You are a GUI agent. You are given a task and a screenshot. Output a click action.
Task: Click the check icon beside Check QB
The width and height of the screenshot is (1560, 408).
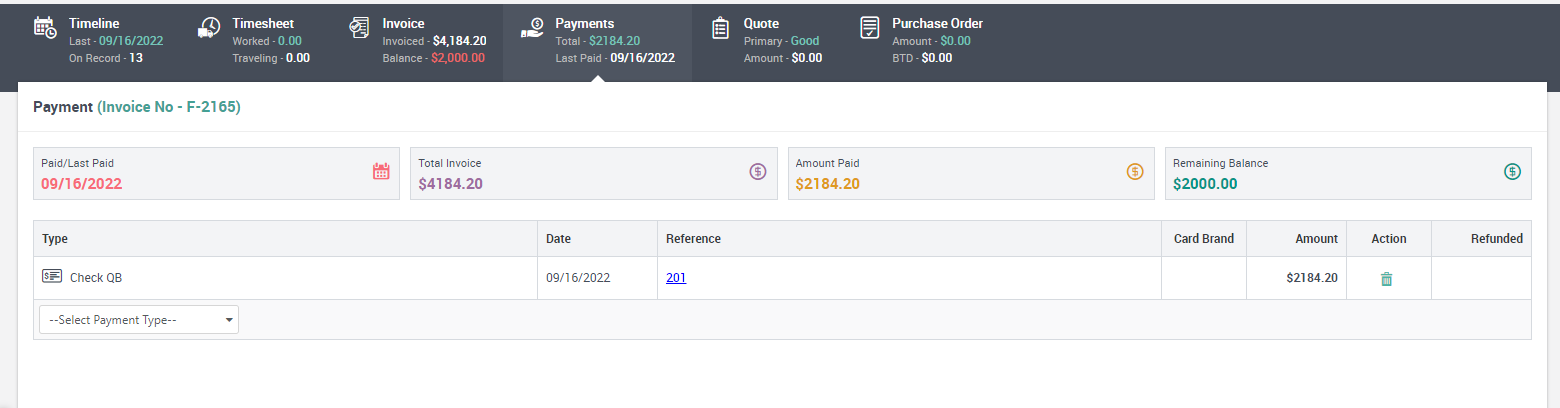tap(52, 276)
